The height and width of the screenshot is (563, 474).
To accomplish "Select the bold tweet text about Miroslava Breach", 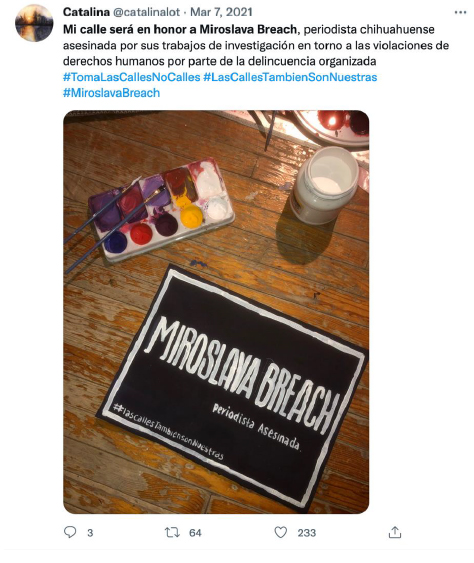I will [180, 29].
